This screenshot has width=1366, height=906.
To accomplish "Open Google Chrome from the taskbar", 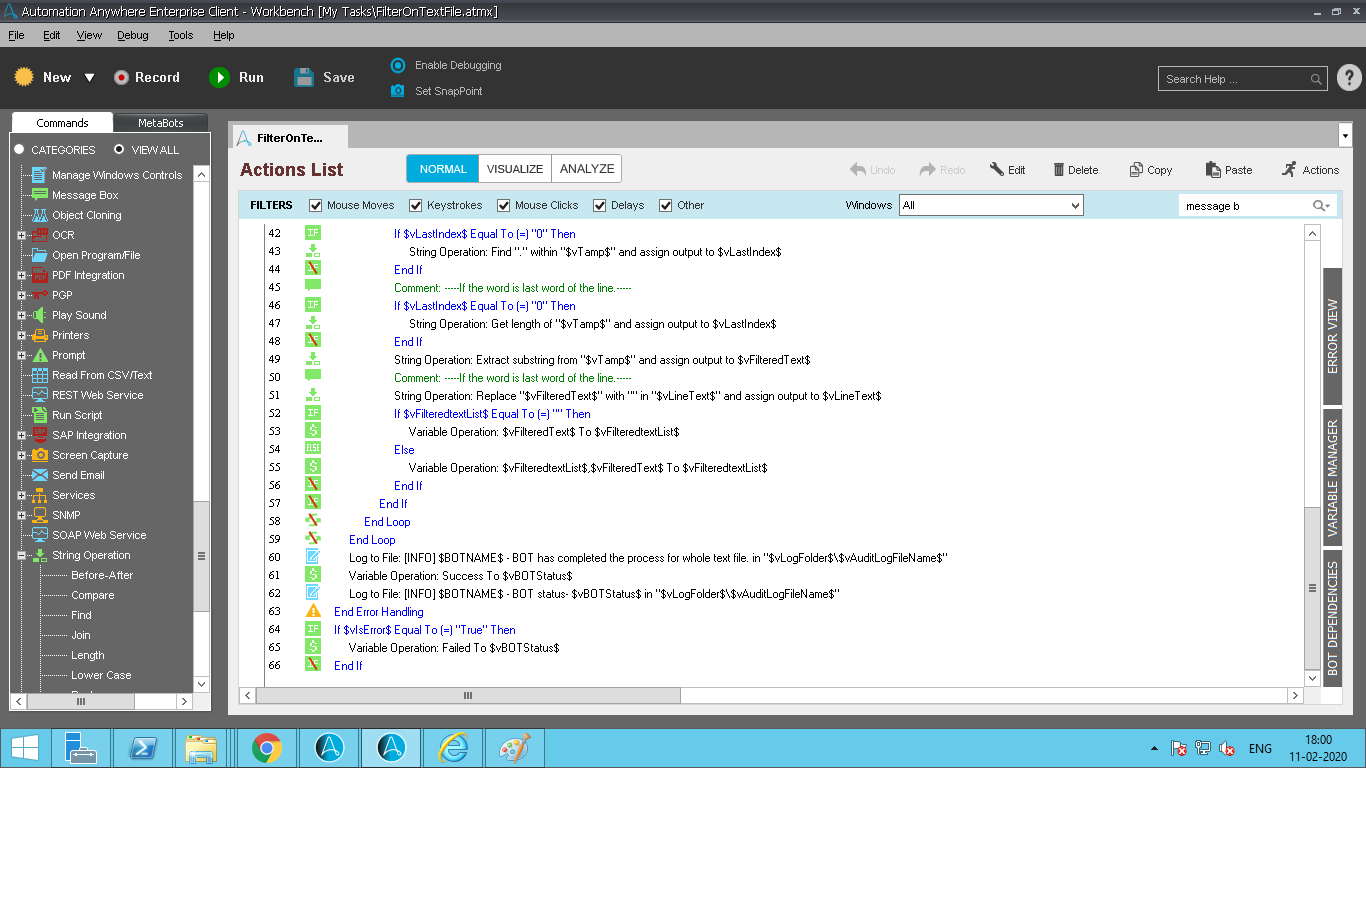I will coord(267,748).
